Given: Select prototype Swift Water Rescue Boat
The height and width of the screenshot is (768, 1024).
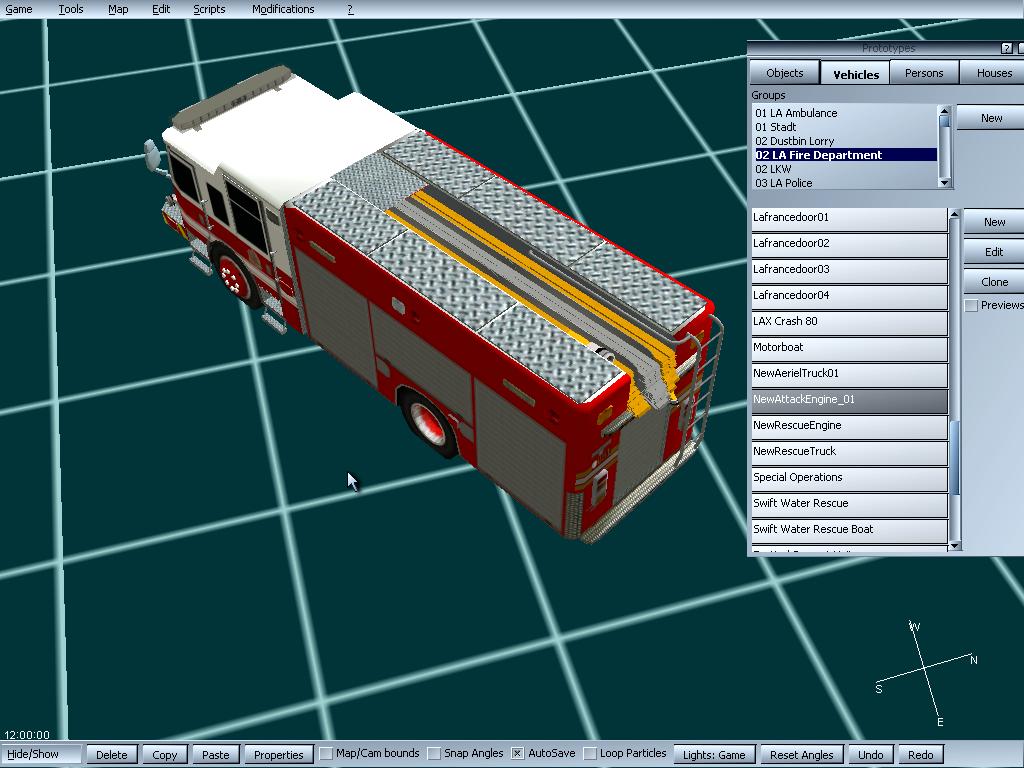Looking at the screenshot, I should (849, 531).
